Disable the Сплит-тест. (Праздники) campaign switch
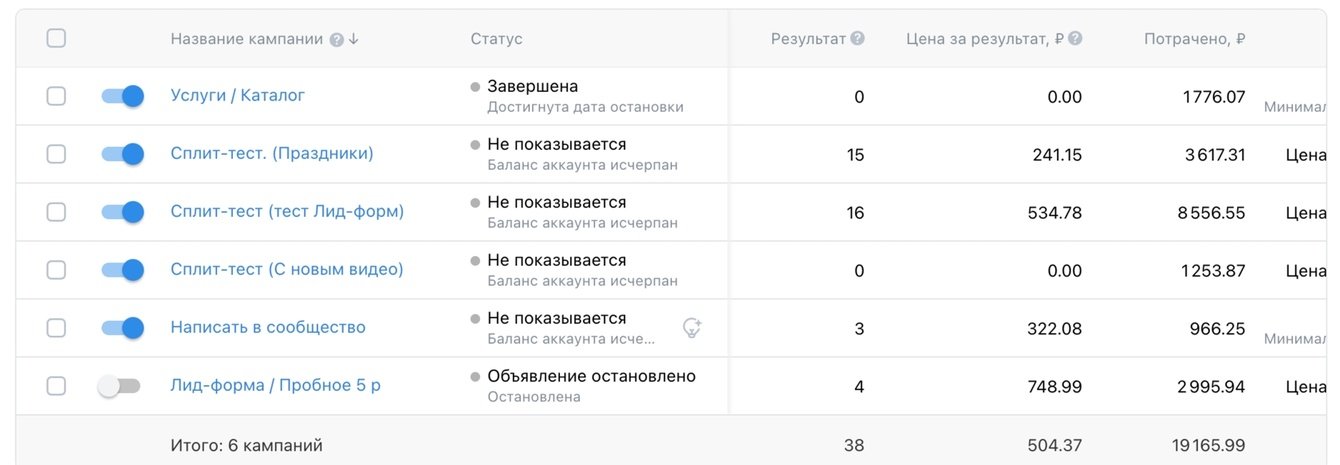 click(122, 154)
